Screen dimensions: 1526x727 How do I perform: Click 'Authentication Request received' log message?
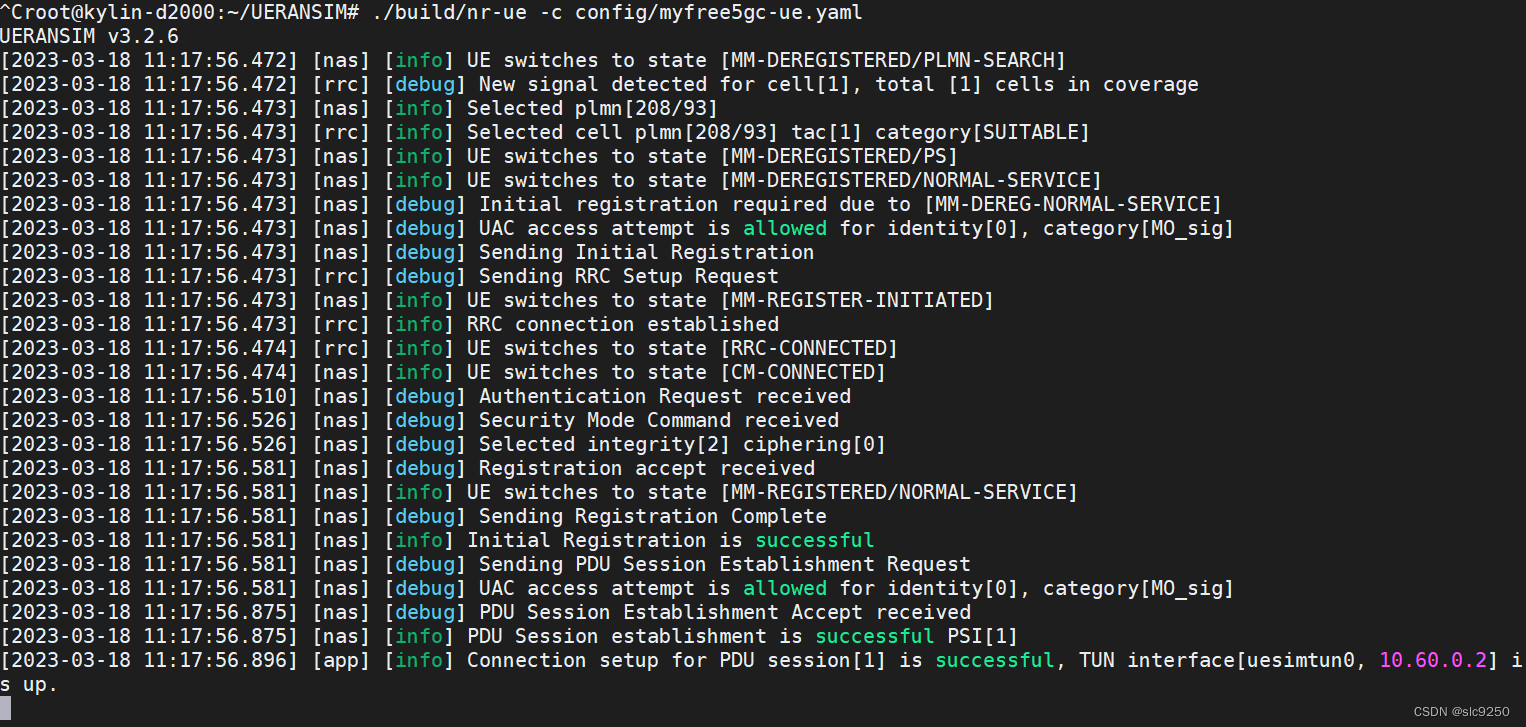coord(664,396)
